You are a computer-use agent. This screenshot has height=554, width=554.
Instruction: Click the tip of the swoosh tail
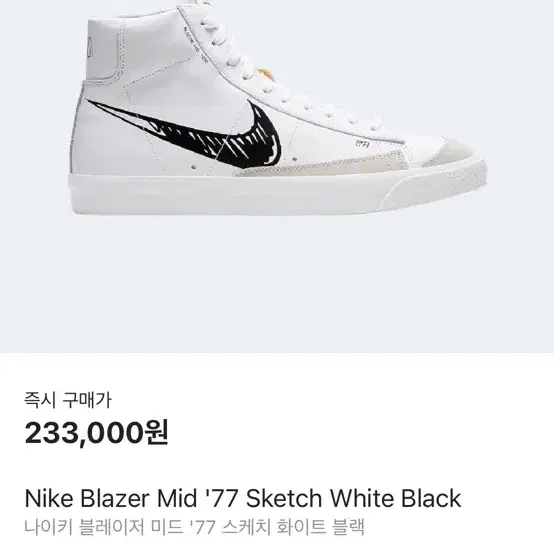point(89,101)
